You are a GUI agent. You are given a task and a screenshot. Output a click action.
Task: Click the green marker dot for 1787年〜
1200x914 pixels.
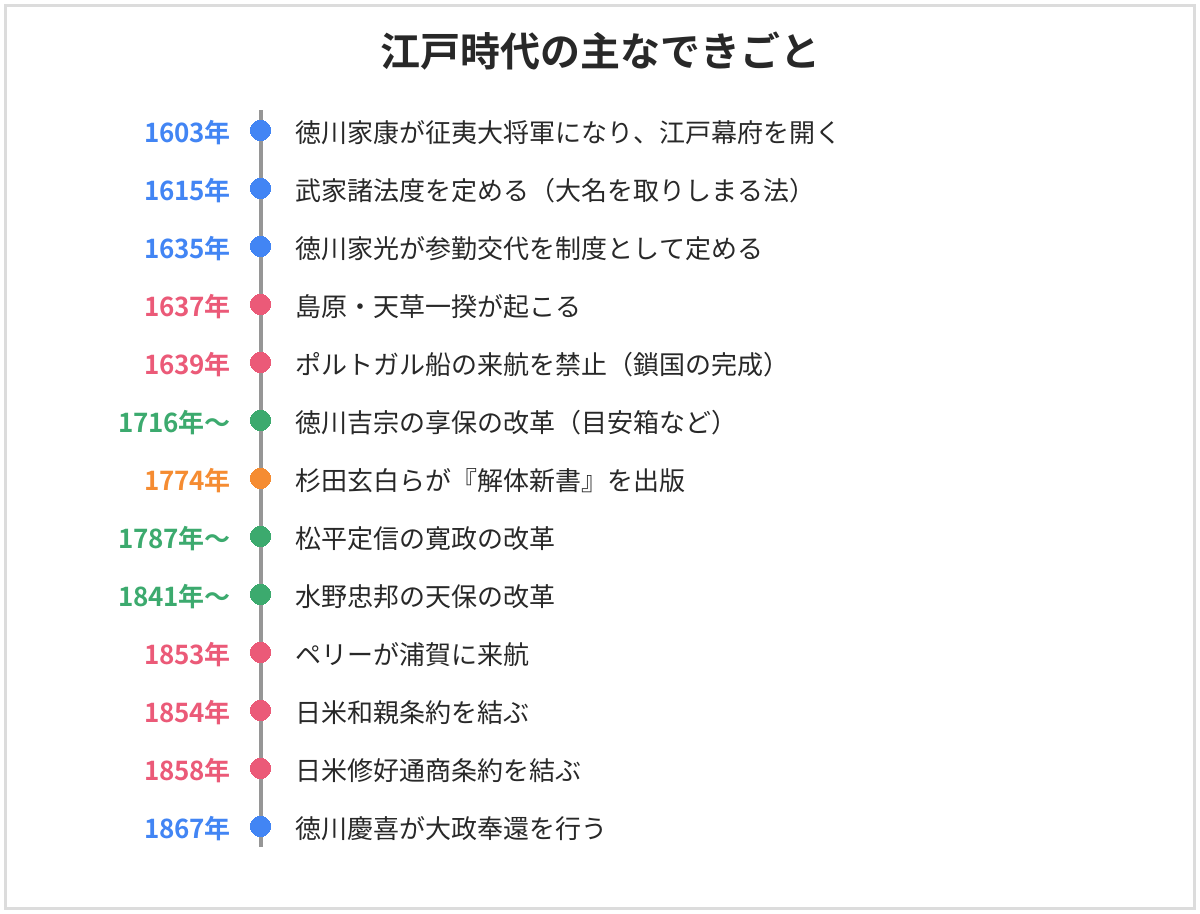pos(261,537)
